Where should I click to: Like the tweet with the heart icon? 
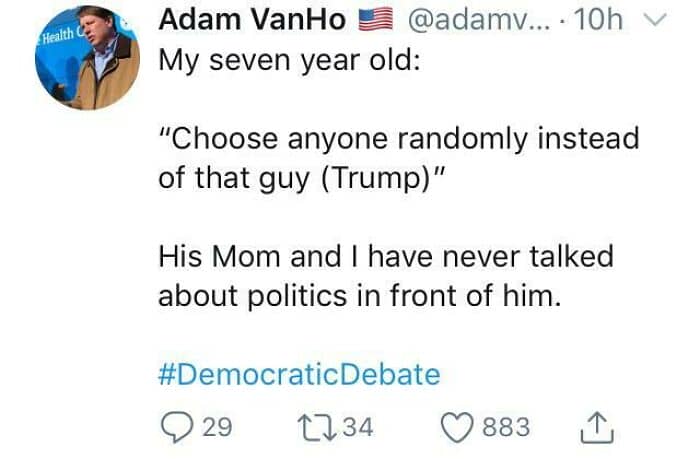(457, 427)
